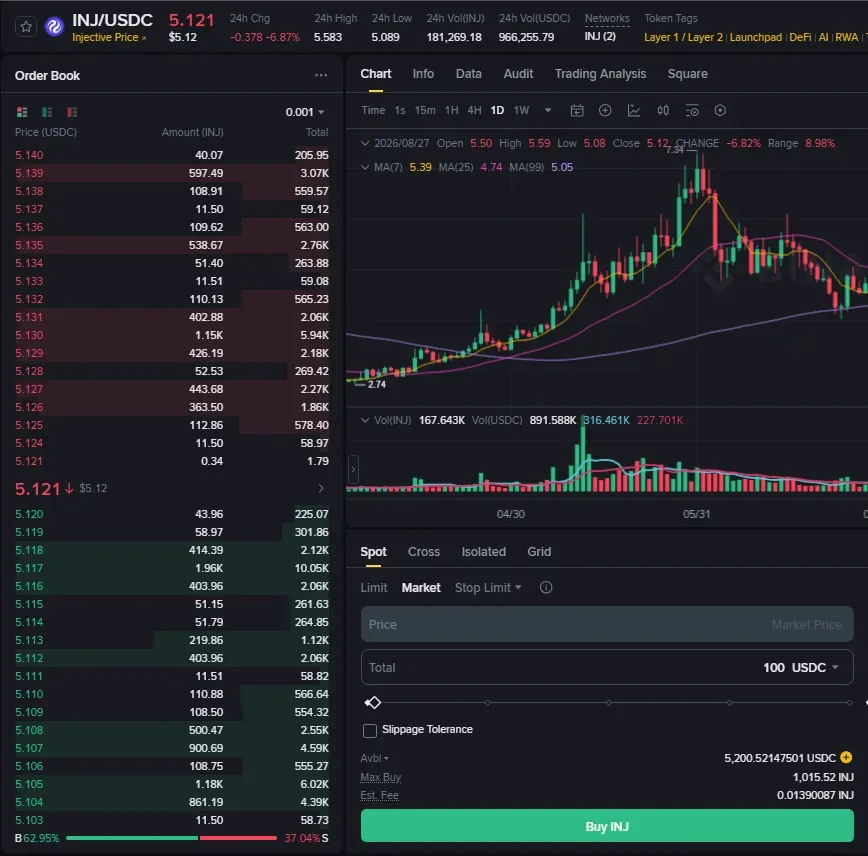Enable Slippage Tolerance checkbox
Image resolution: width=868 pixels, height=856 pixels.
click(x=370, y=731)
